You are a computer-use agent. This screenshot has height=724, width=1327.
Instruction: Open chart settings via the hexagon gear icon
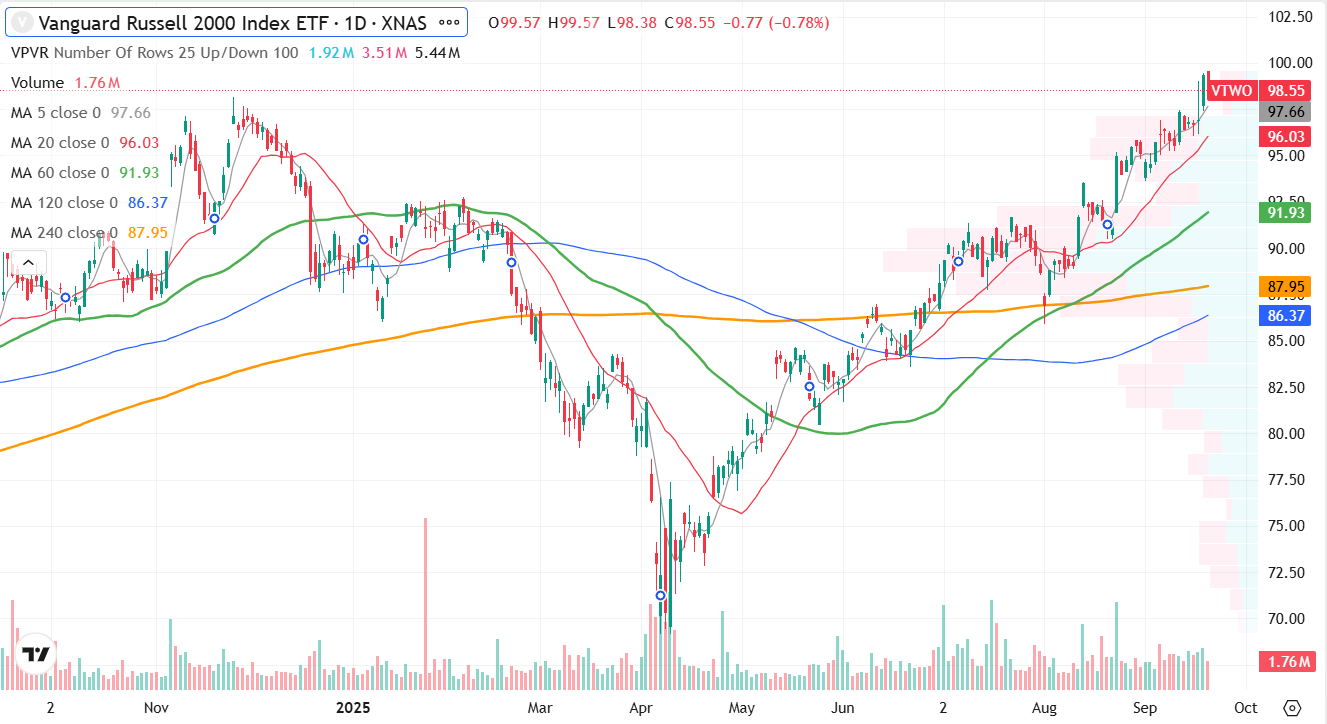tap(1291, 707)
